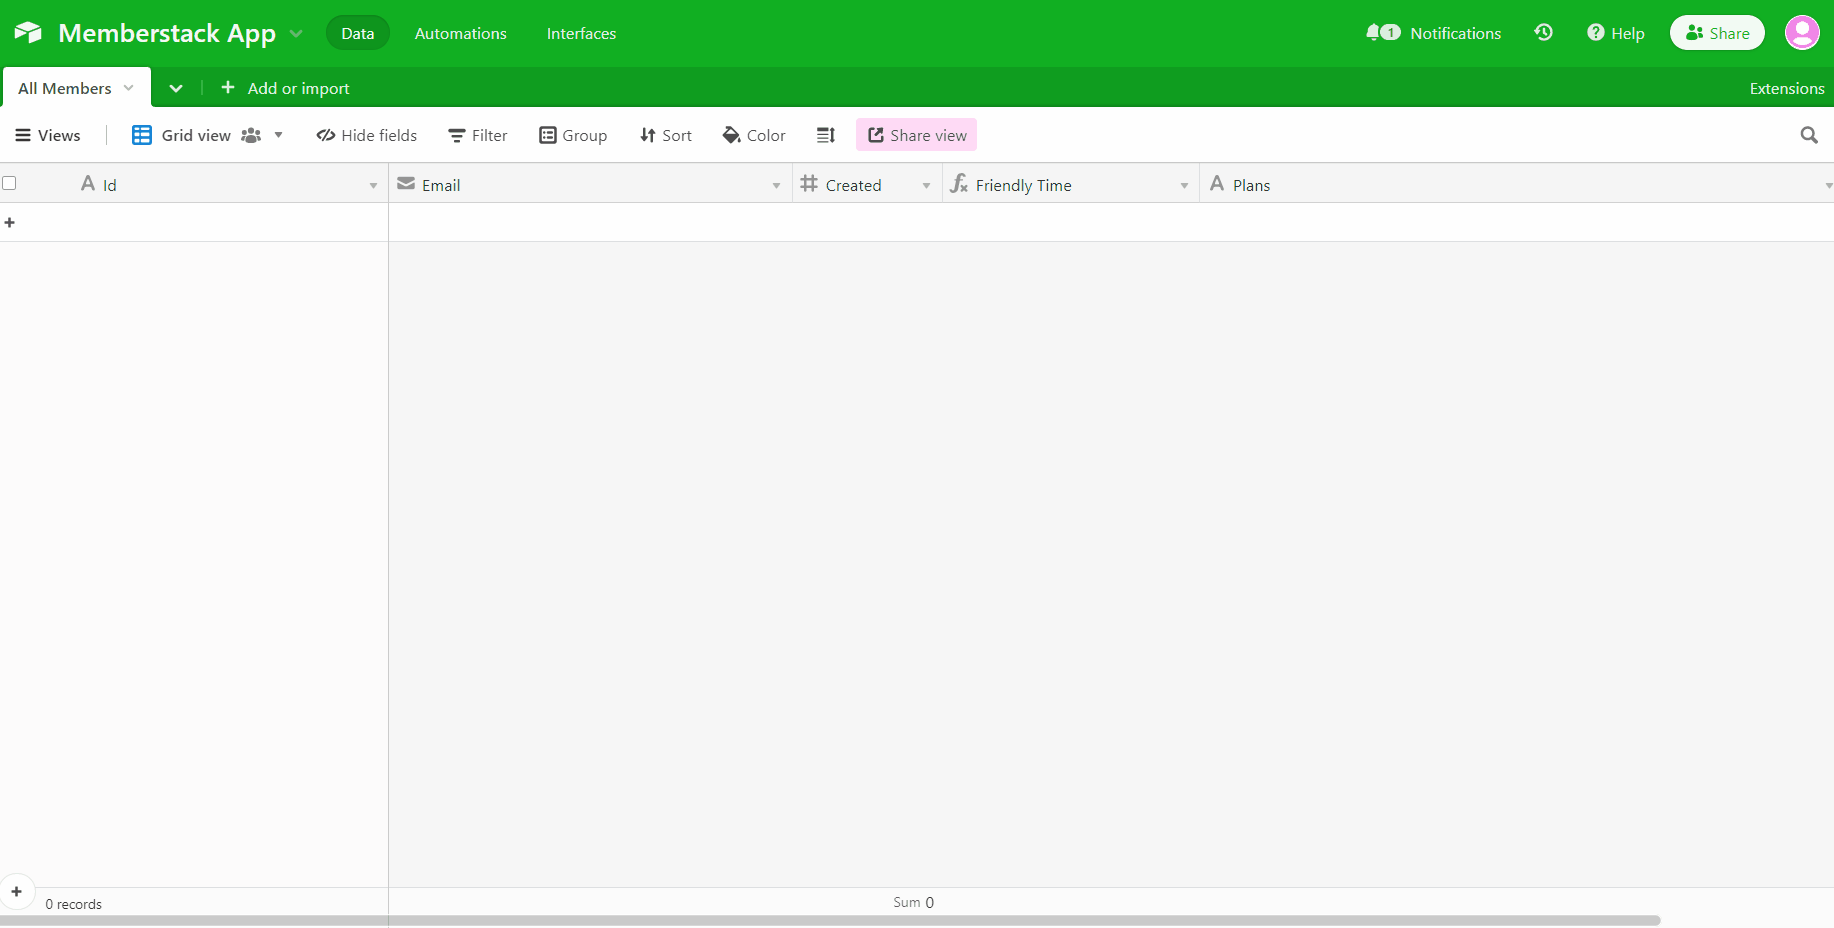Expand the list of all tables chevron
This screenshot has height=928, width=1834.
coord(176,88)
